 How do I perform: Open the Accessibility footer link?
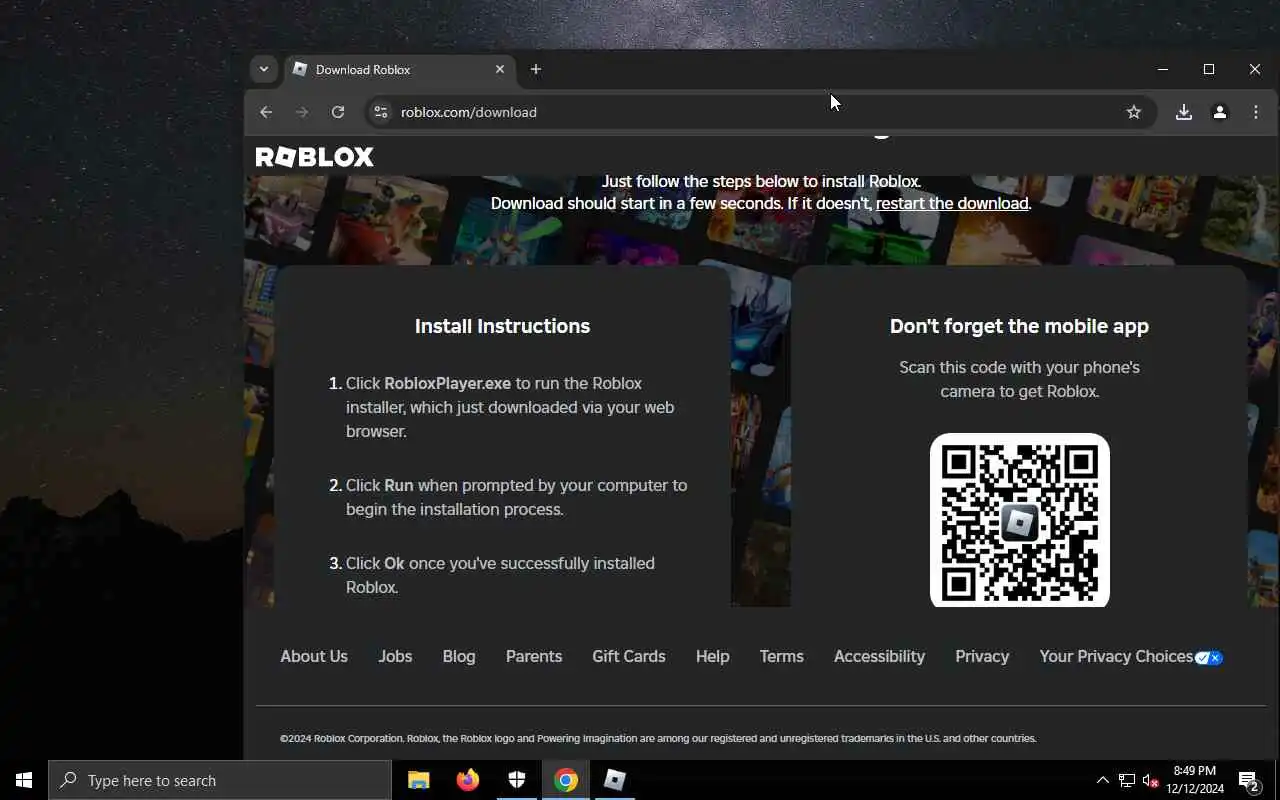click(880, 656)
